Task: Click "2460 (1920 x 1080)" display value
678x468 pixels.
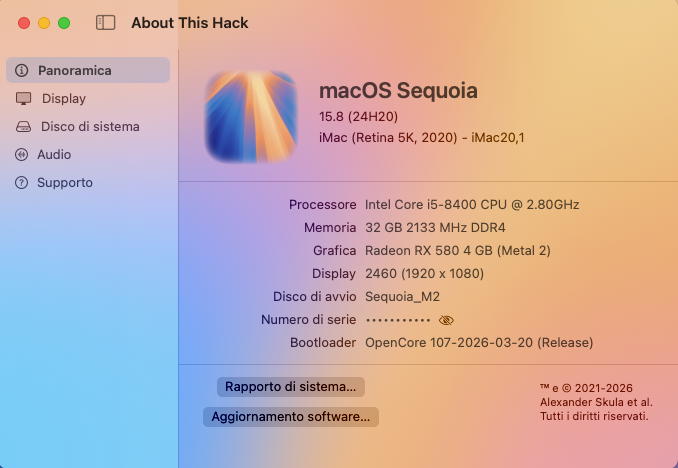Action: [424, 273]
